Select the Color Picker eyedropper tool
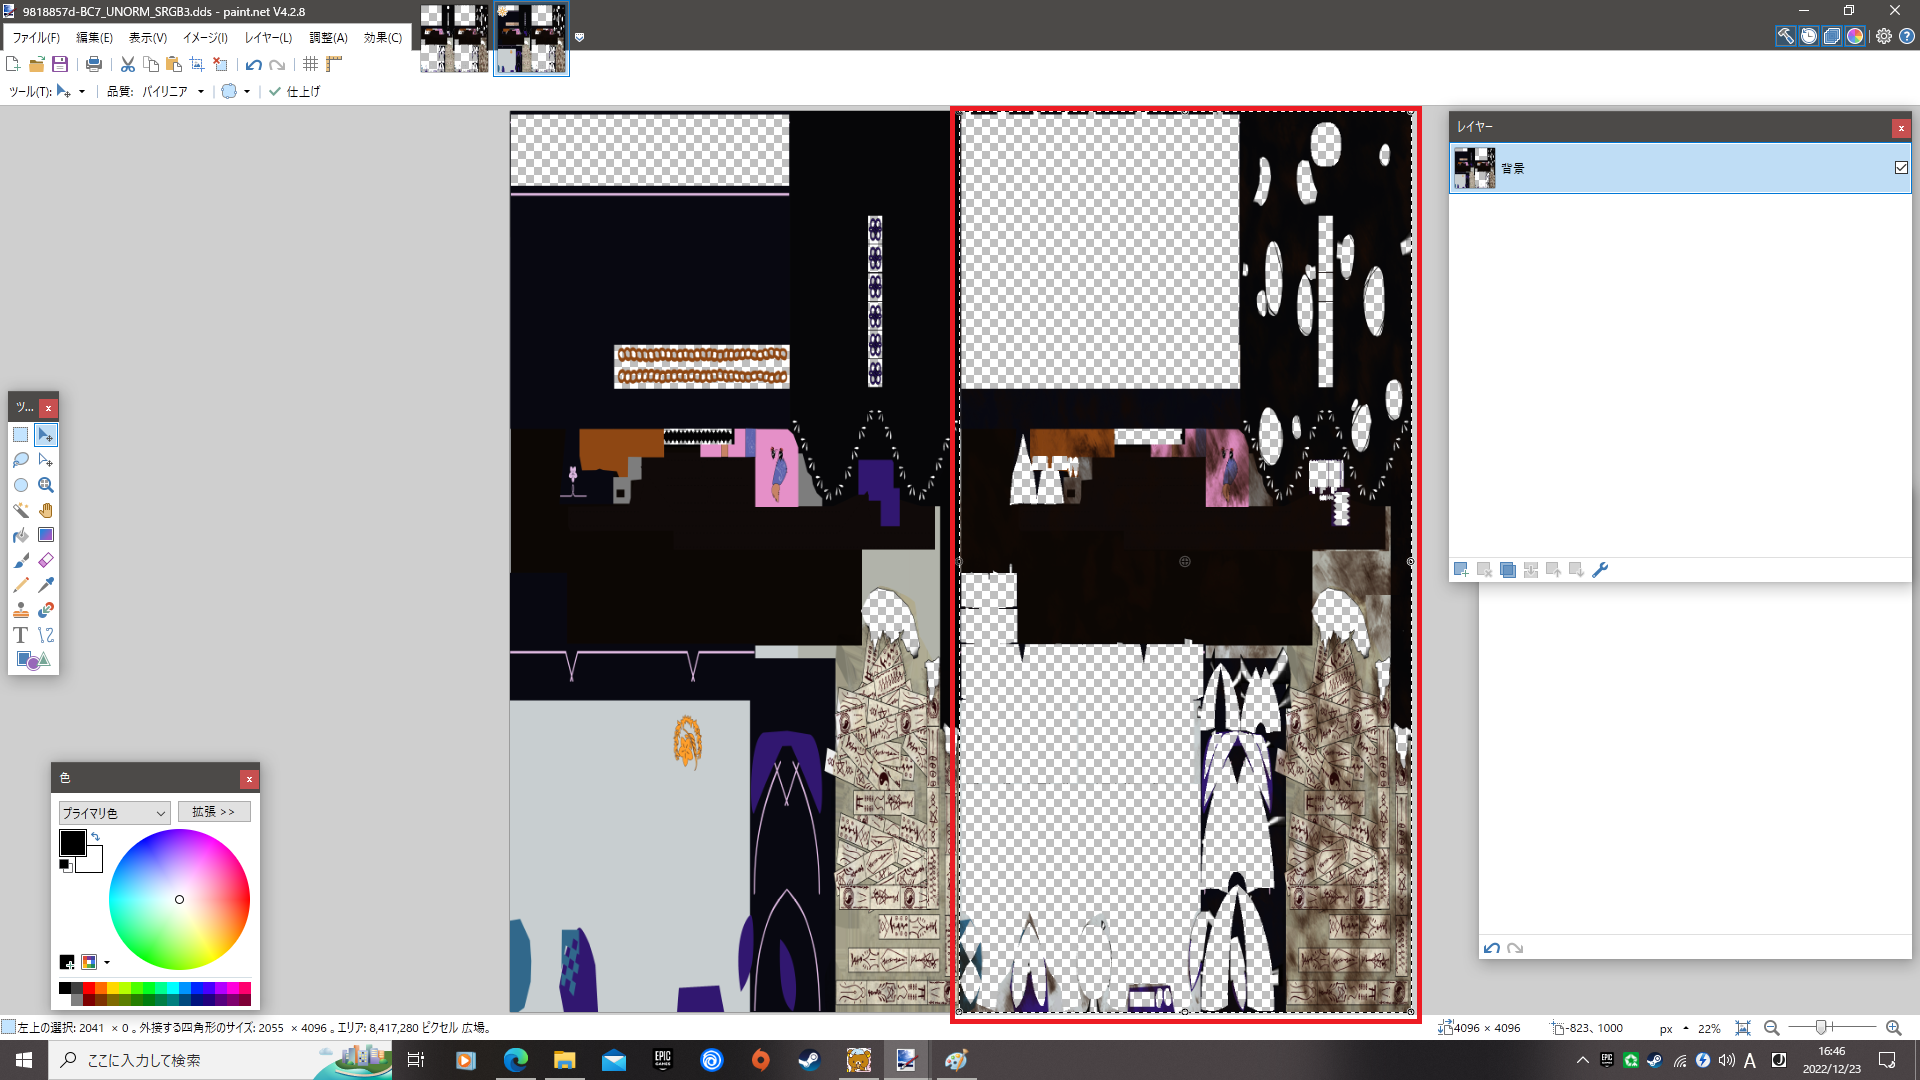 pos(45,585)
